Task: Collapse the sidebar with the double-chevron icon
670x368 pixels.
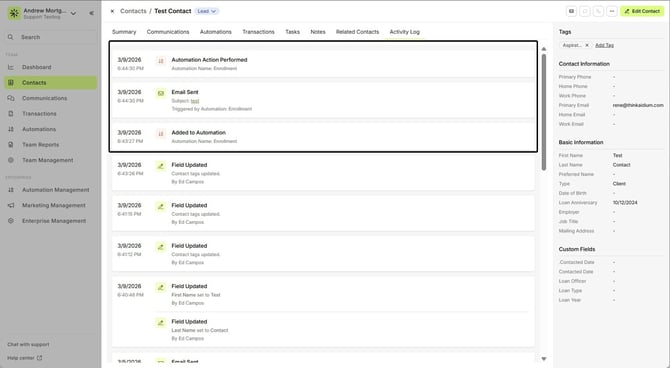Action: pyautogui.click(x=91, y=13)
